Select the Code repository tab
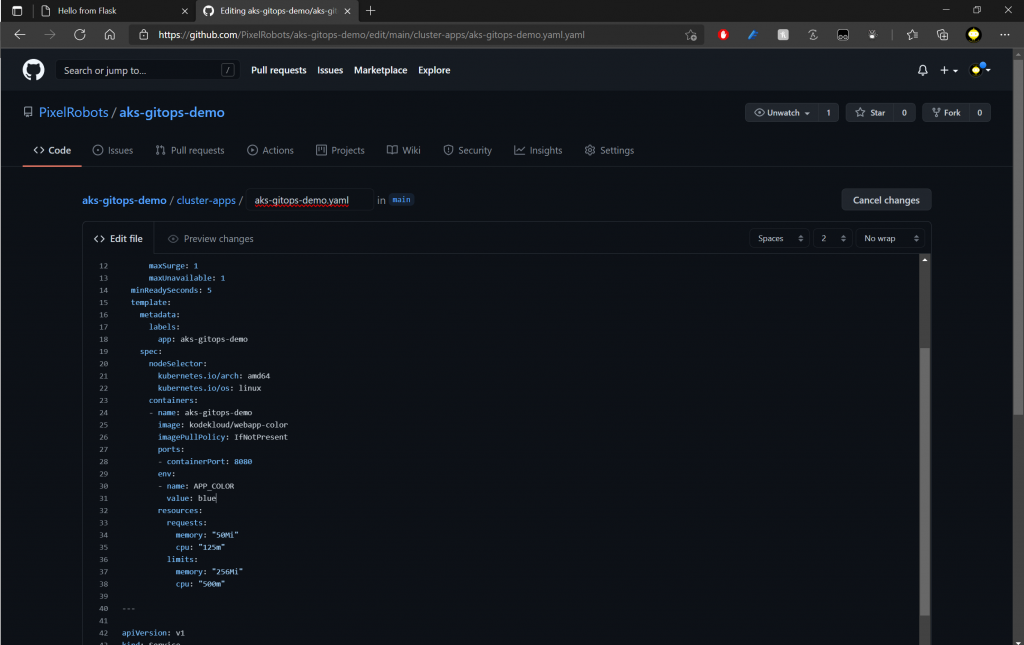Image resolution: width=1024 pixels, height=645 pixels. (x=52, y=150)
